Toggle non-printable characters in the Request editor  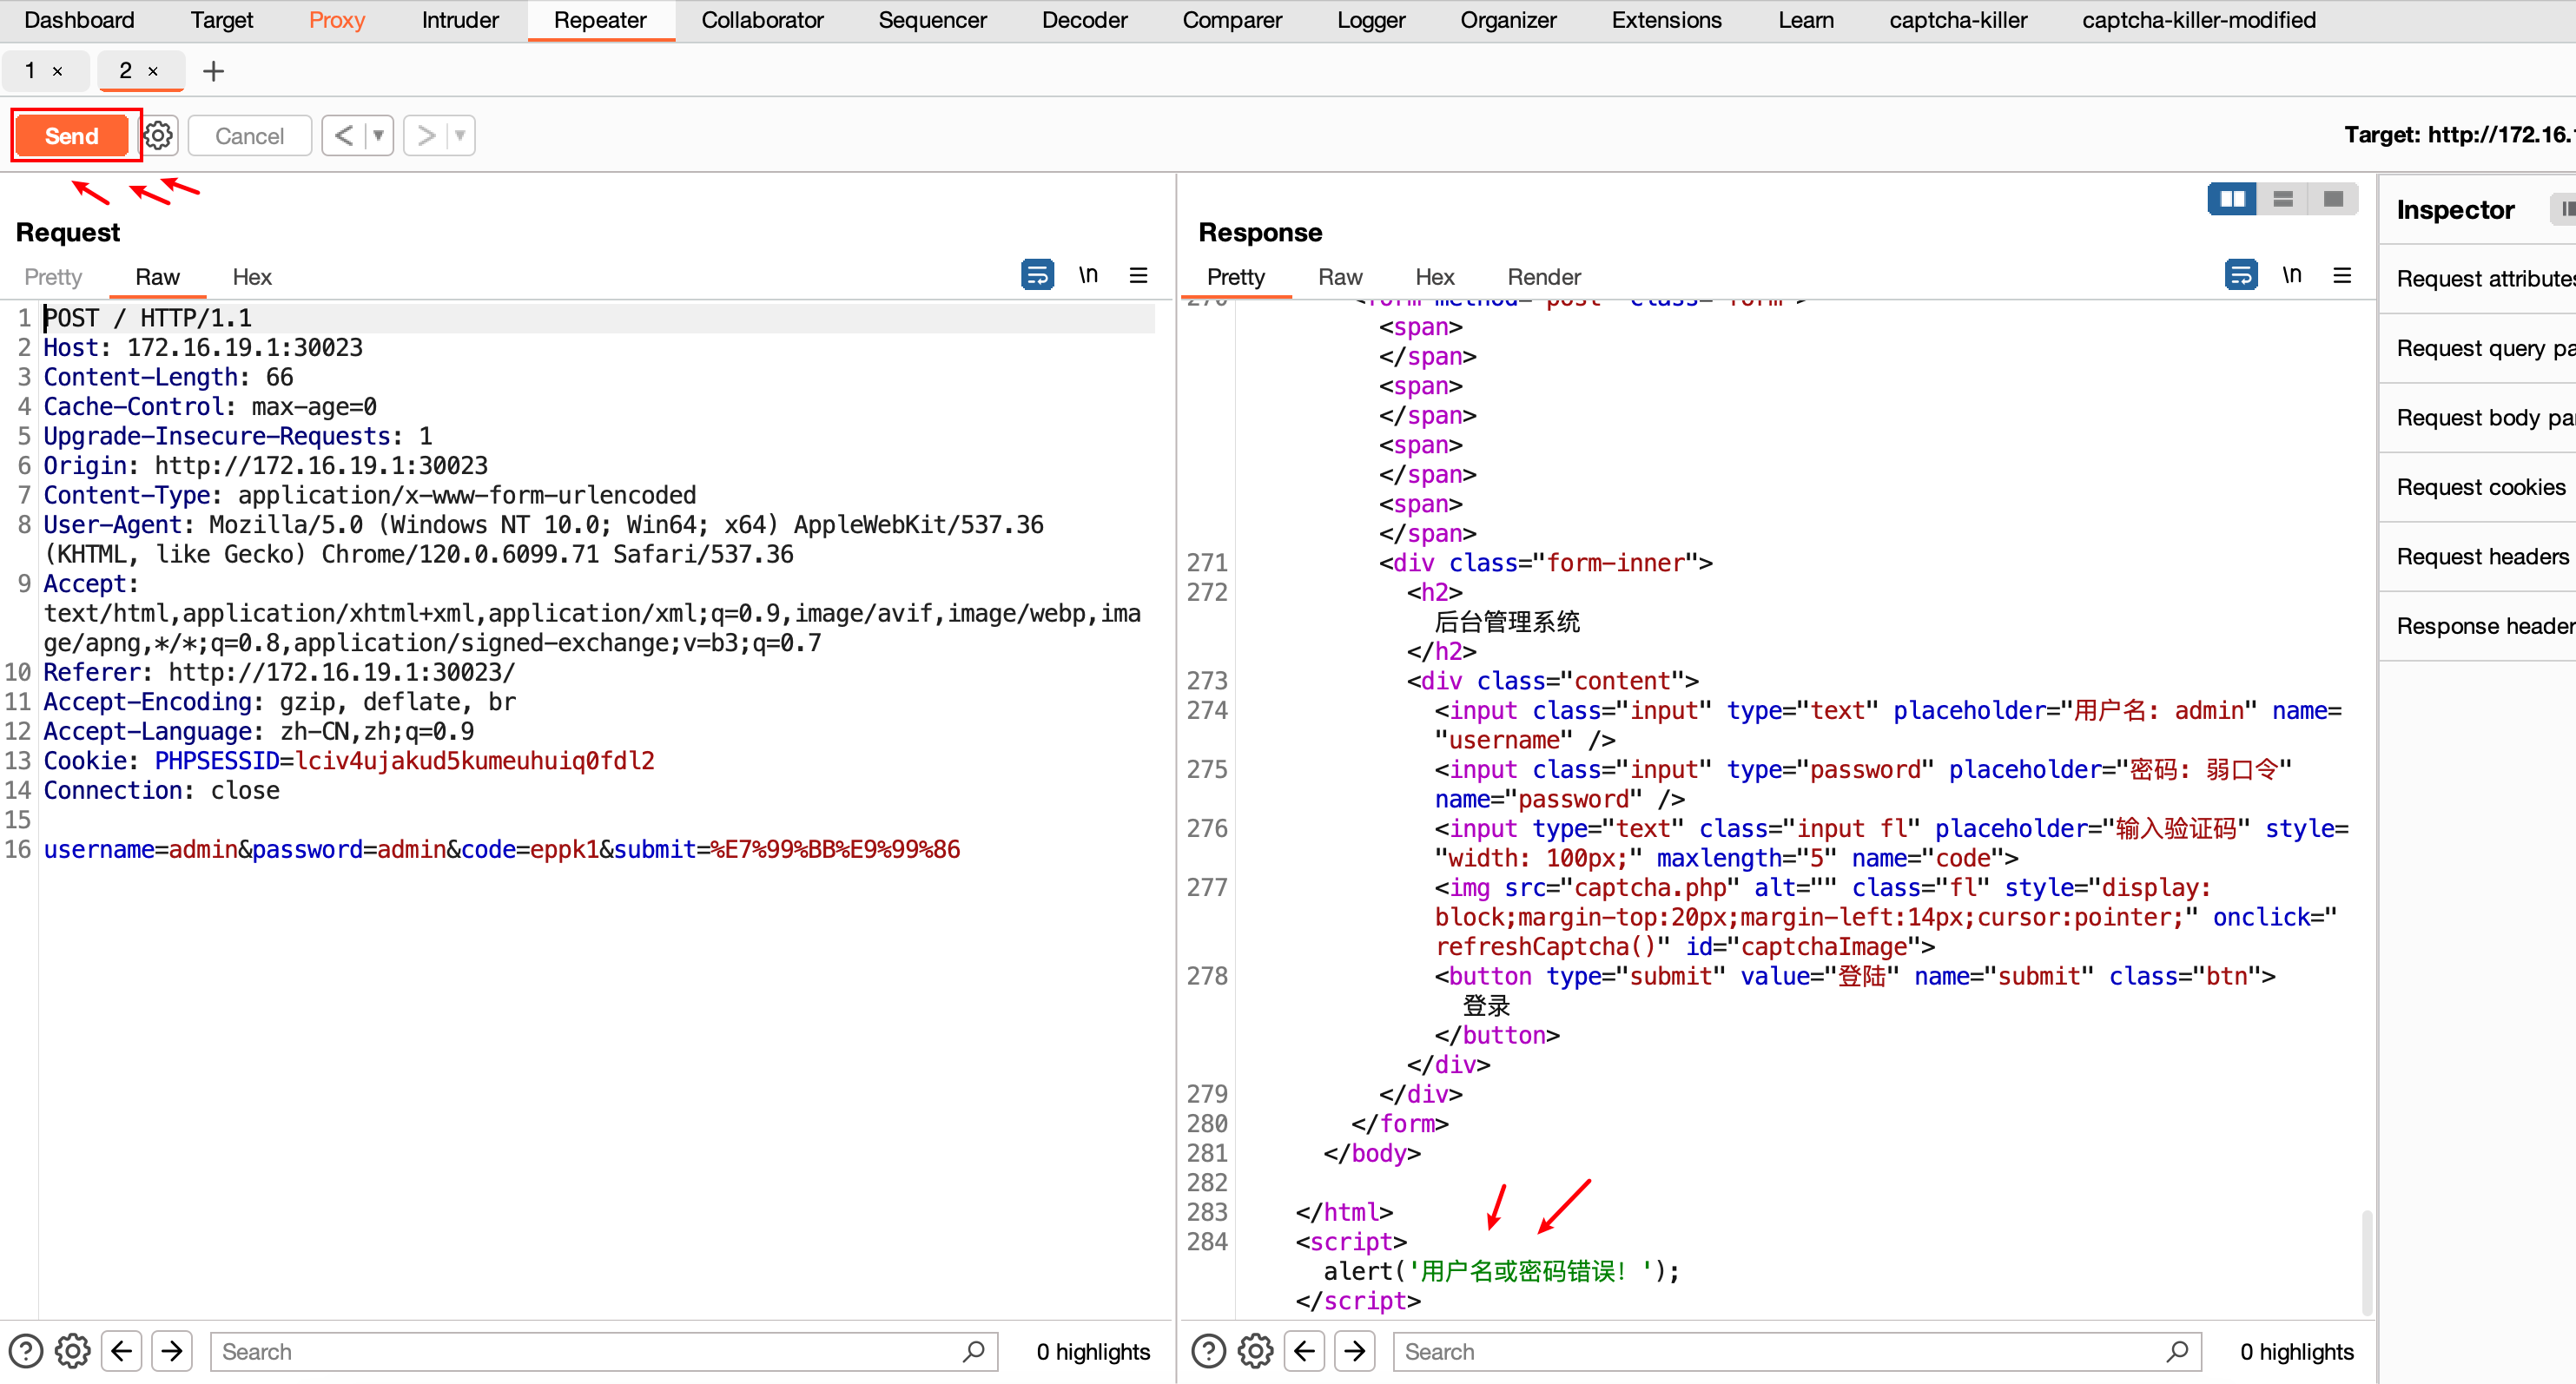(1088, 274)
